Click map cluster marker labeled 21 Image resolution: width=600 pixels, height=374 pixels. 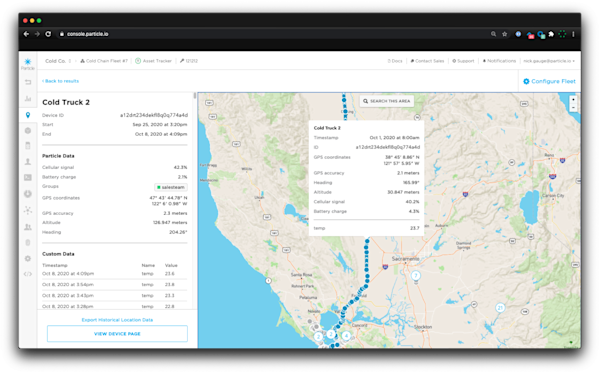500,308
